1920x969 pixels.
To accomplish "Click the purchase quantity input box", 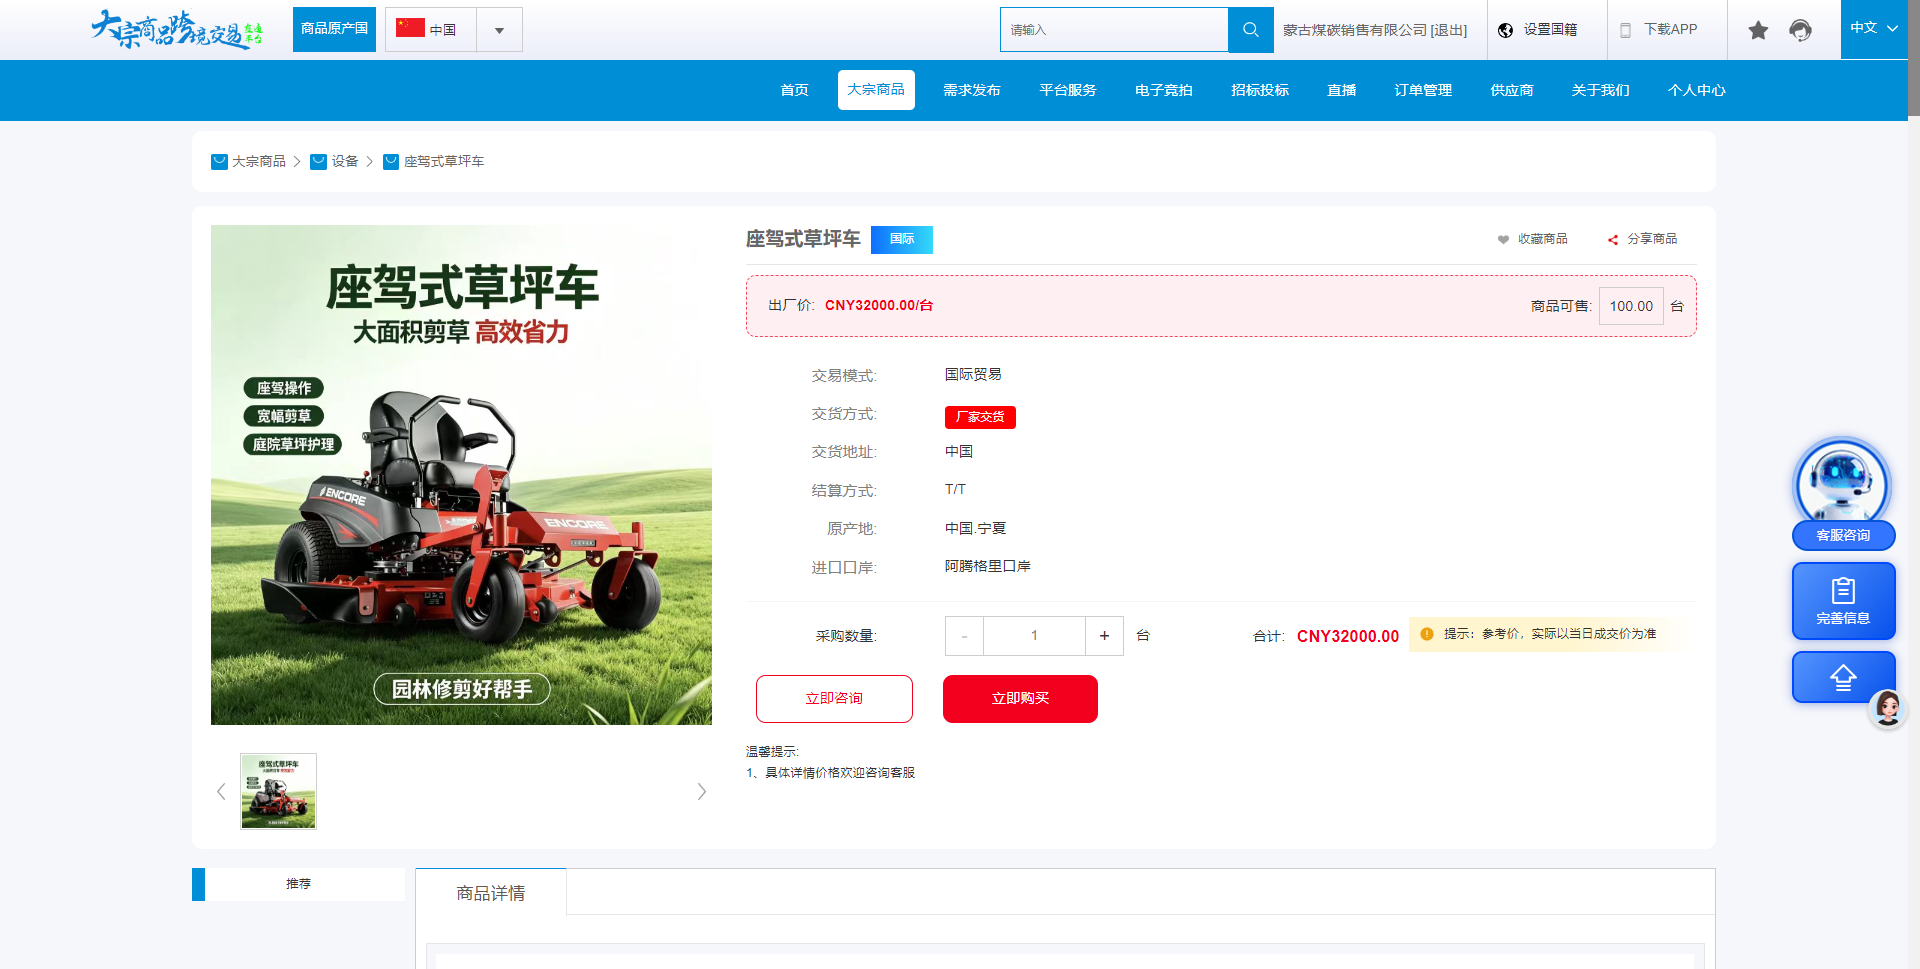I will (x=1034, y=636).
